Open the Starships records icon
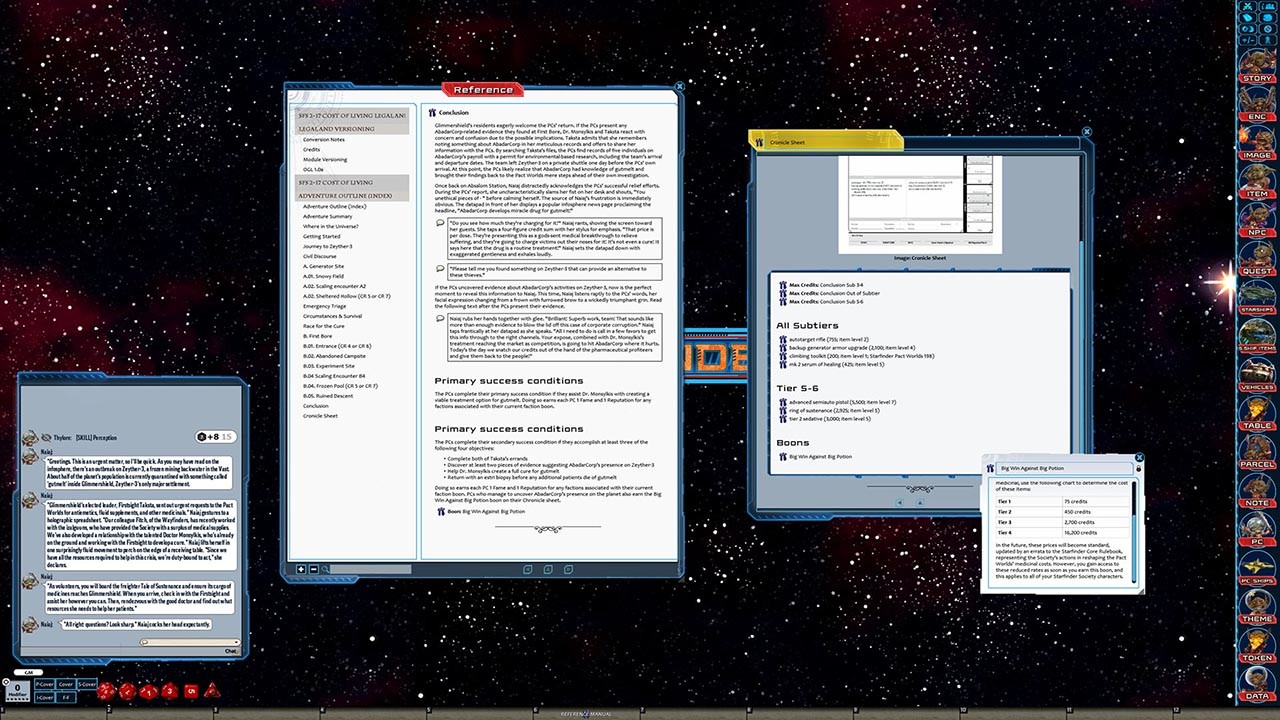 click(1257, 298)
